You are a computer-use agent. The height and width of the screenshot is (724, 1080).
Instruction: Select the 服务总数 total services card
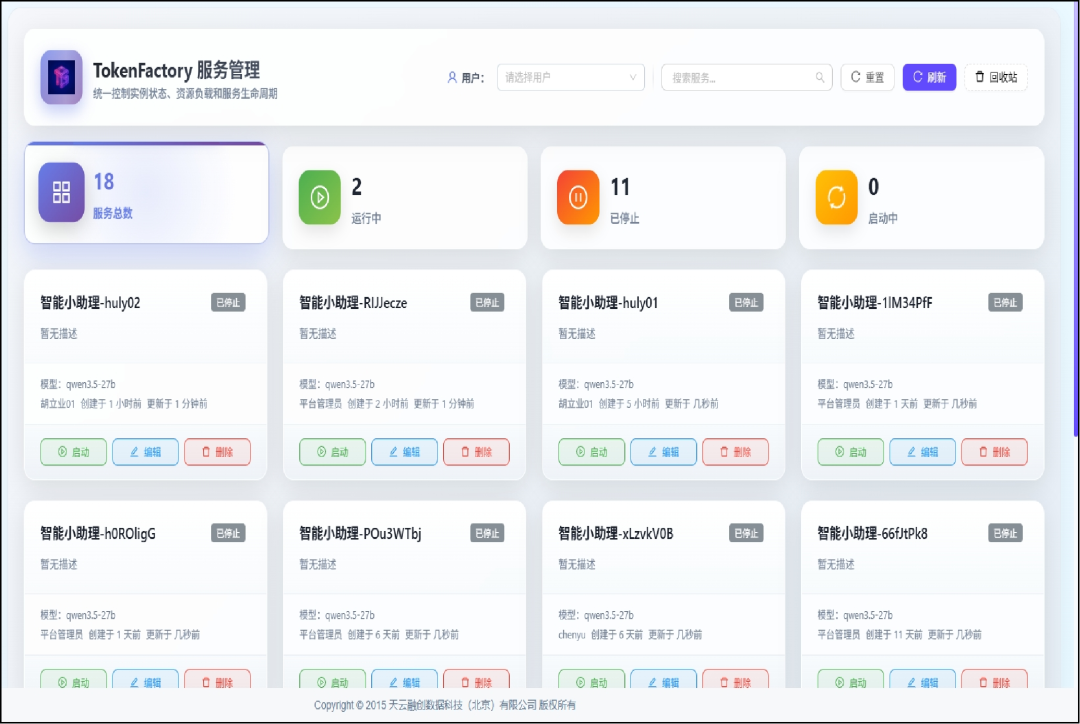(x=147, y=194)
